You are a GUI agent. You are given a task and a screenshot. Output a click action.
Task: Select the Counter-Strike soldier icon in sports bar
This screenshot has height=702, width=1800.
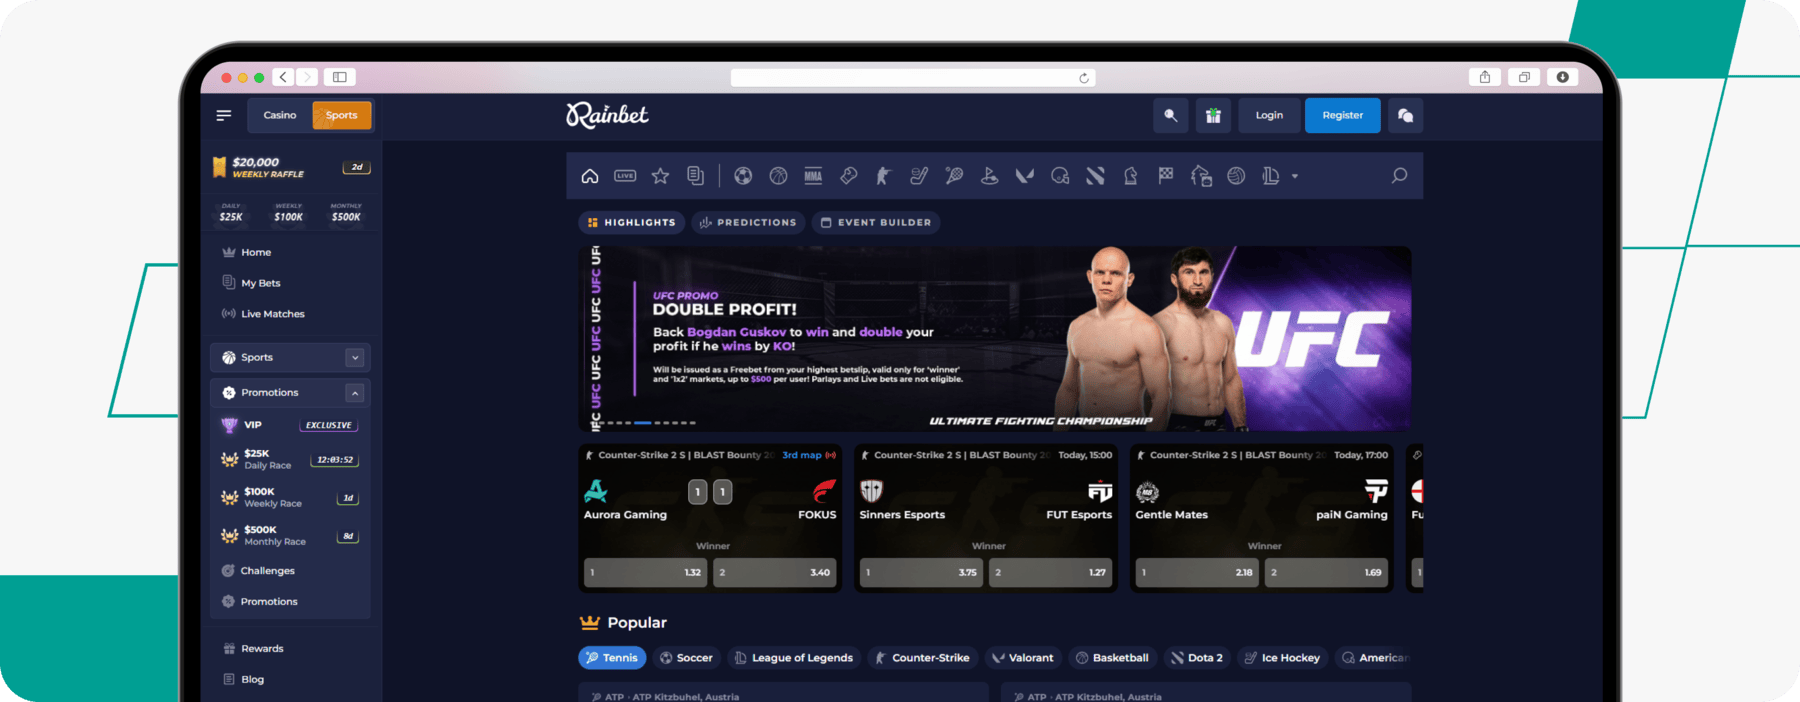[x=883, y=176]
